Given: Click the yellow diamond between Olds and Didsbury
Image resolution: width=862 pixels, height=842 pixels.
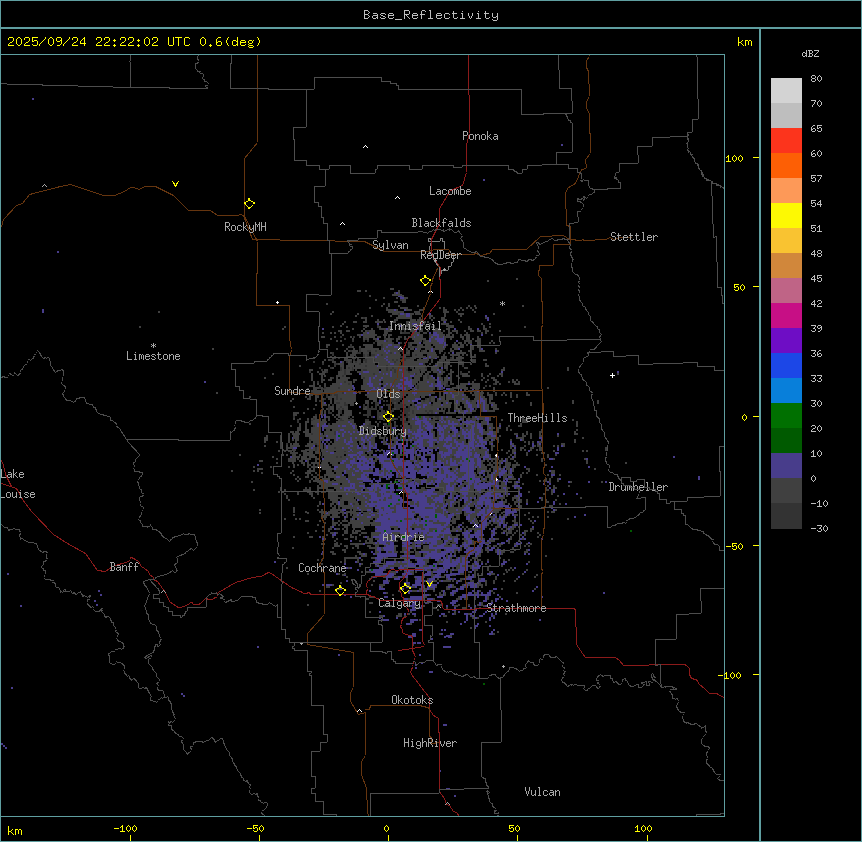Looking at the screenshot, I should coord(389,416).
